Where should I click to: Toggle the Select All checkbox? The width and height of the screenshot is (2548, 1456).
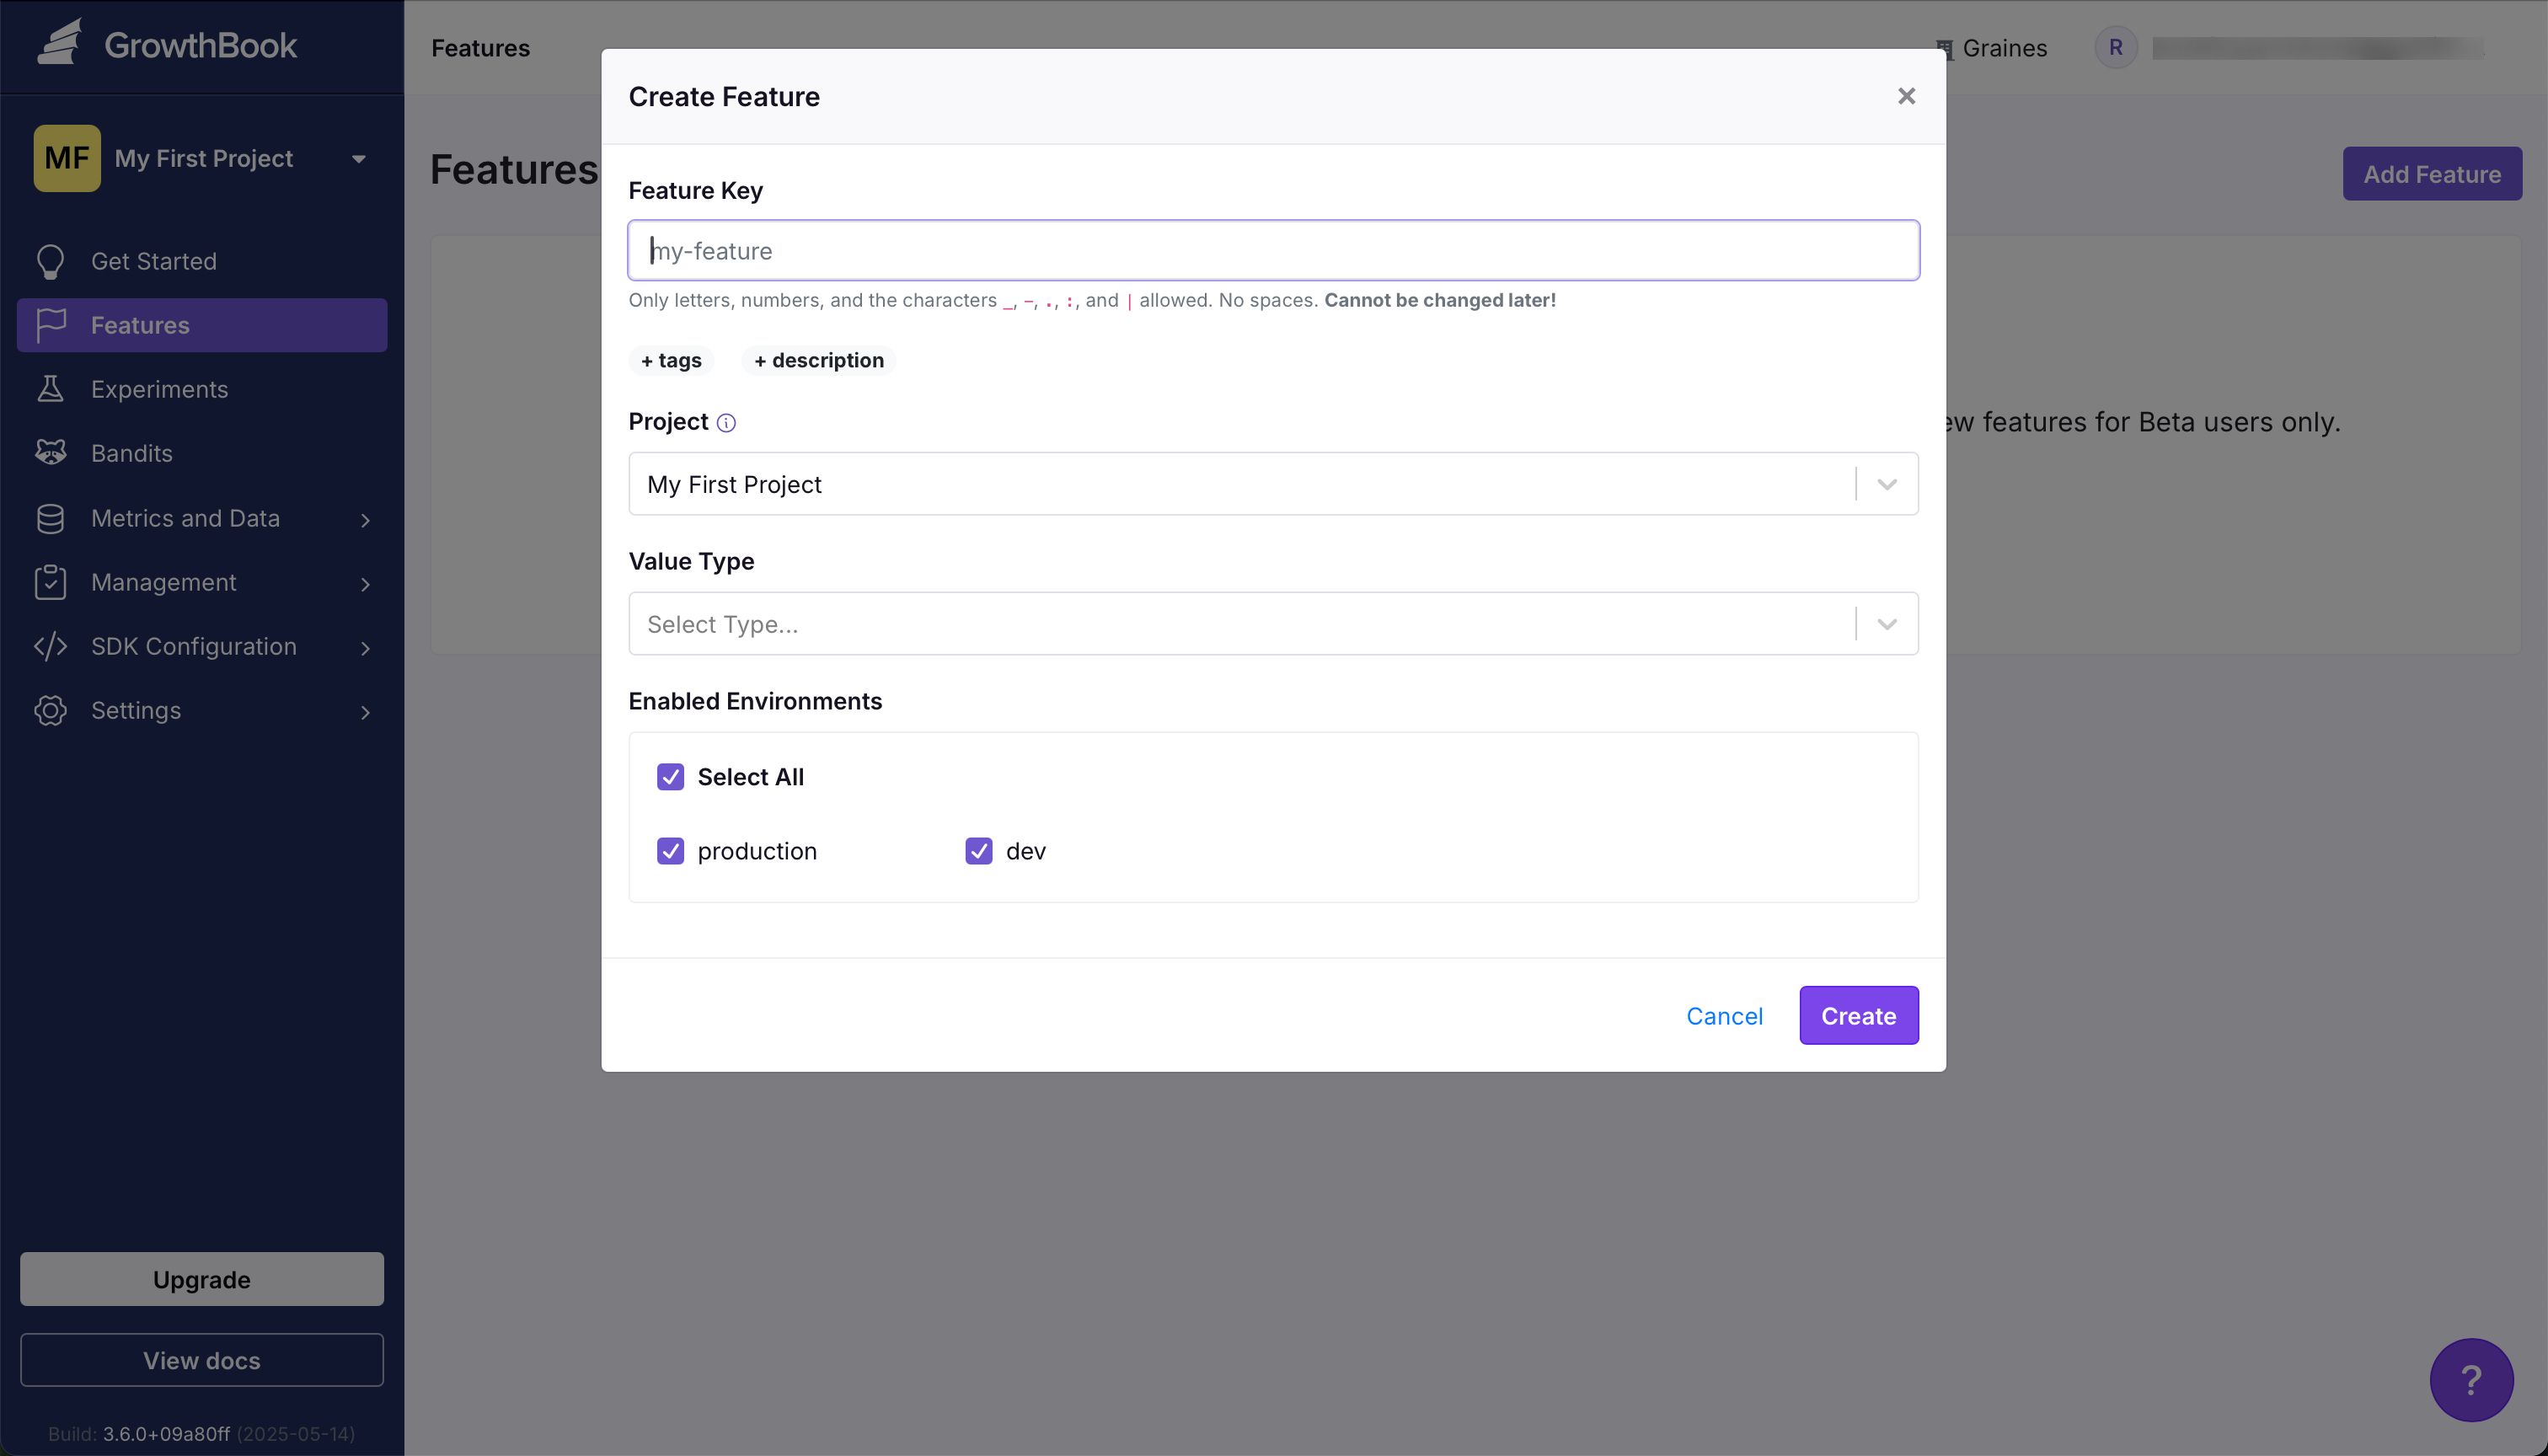click(x=670, y=777)
